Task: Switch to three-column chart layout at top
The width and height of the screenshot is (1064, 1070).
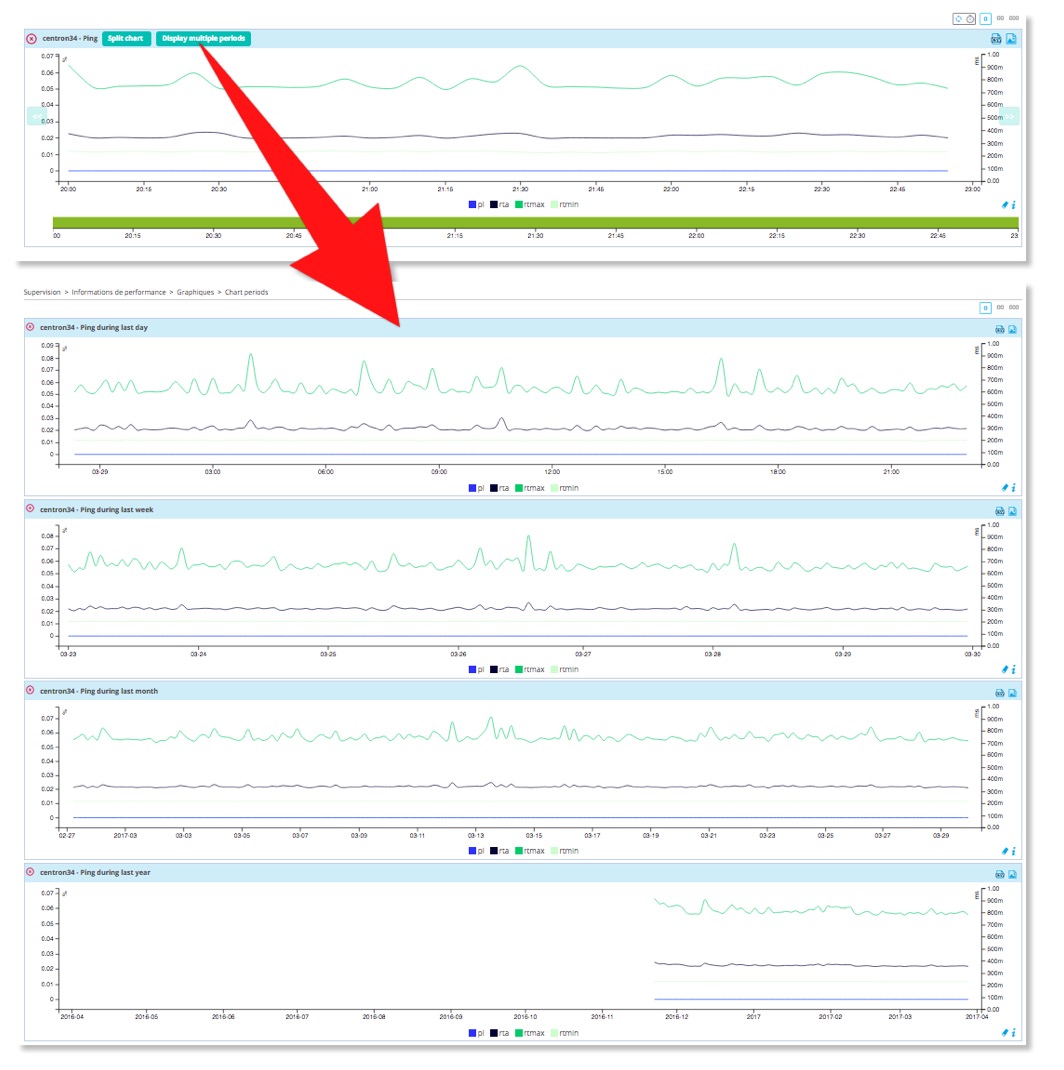Action: coord(1014,18)
